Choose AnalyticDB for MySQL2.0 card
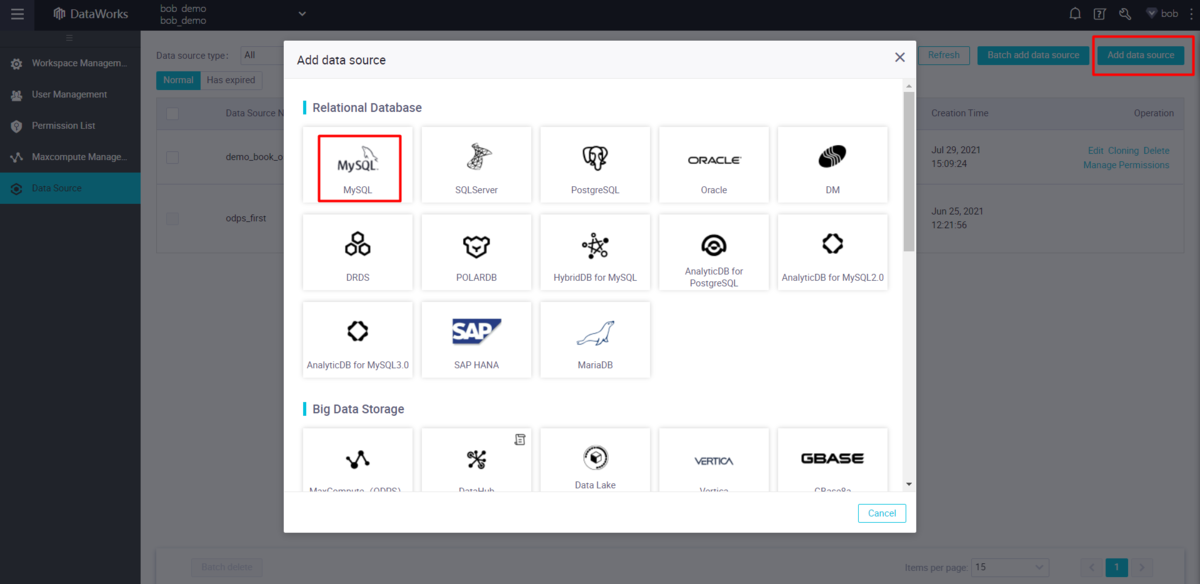This screenshot has width=1200, height=584. (x=833, y=252)
